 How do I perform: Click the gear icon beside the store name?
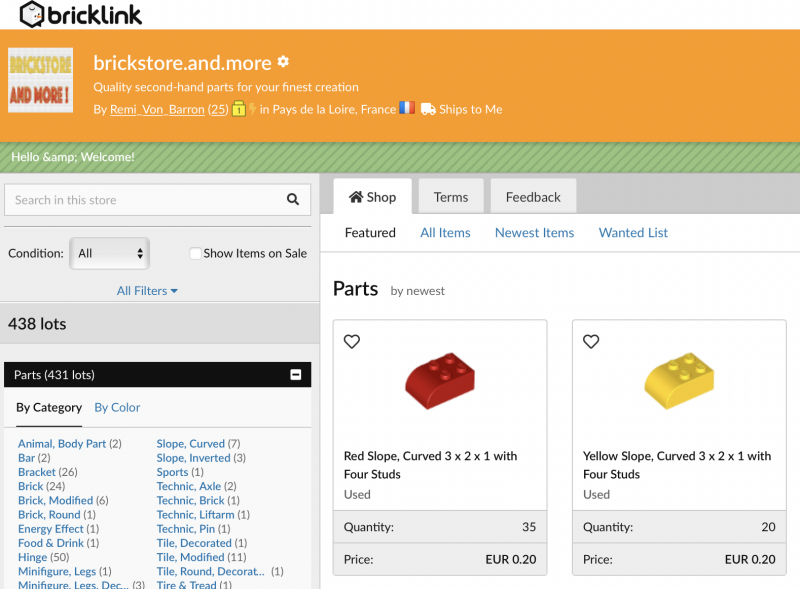283,62
